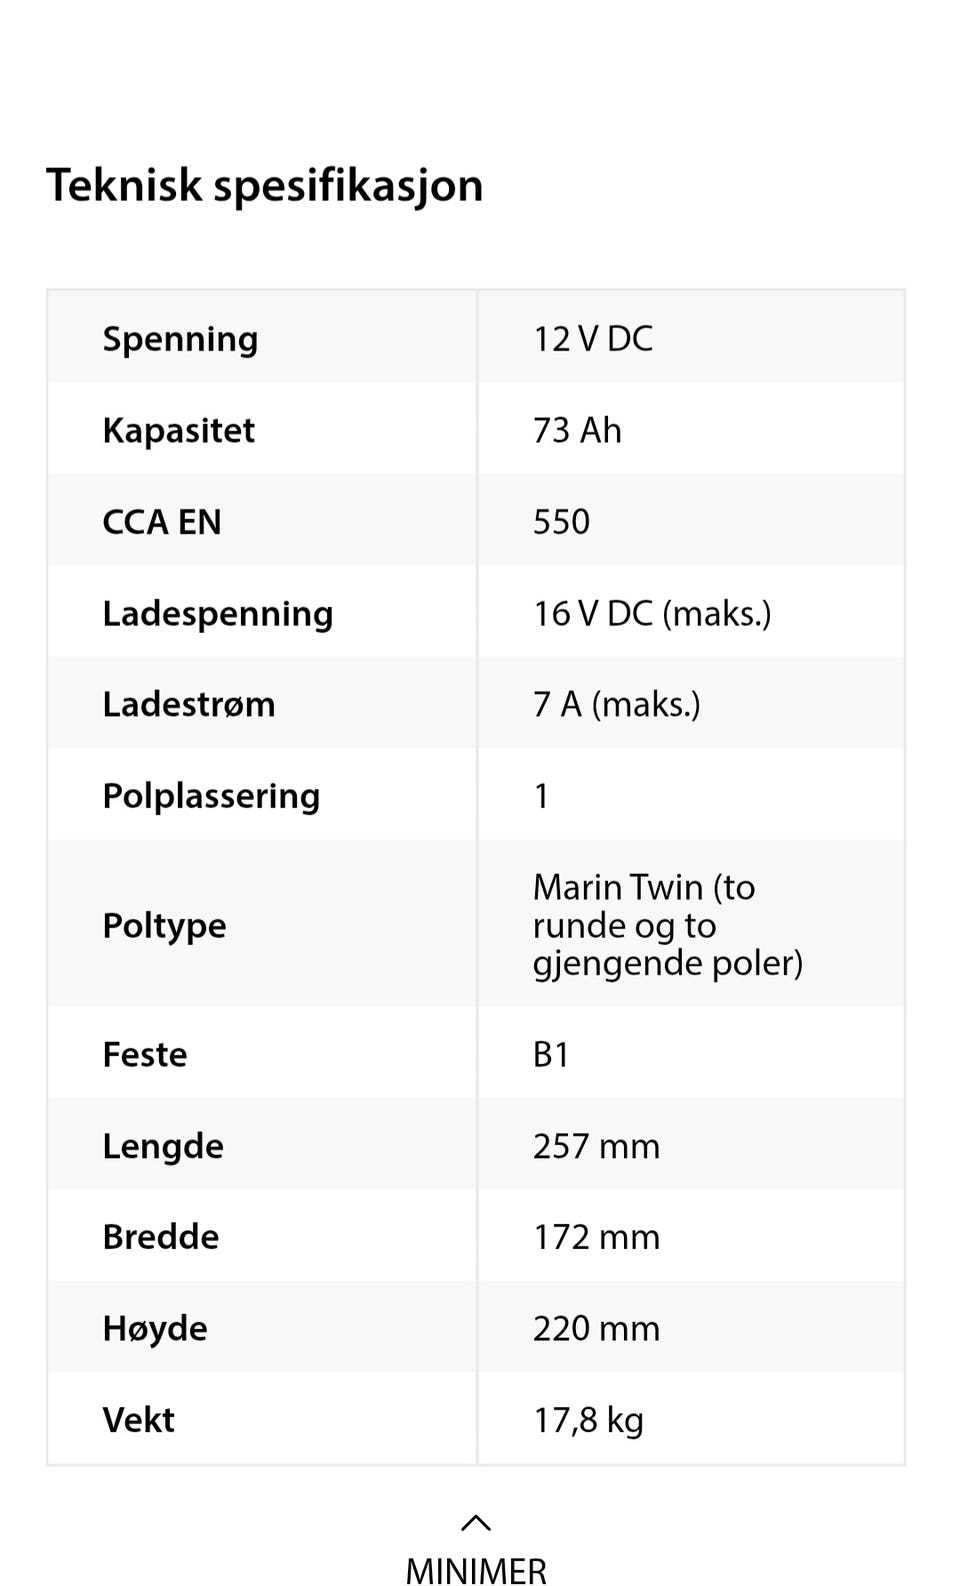Select the Marin Twin poltype description
960x1586 pixels.
(x=668, y=925)
